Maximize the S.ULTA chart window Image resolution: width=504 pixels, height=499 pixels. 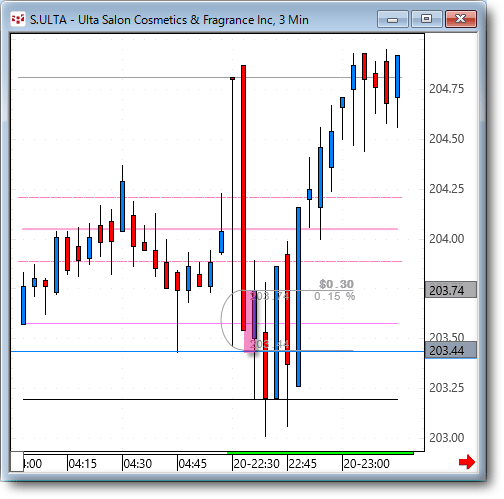tap(426, 19)
